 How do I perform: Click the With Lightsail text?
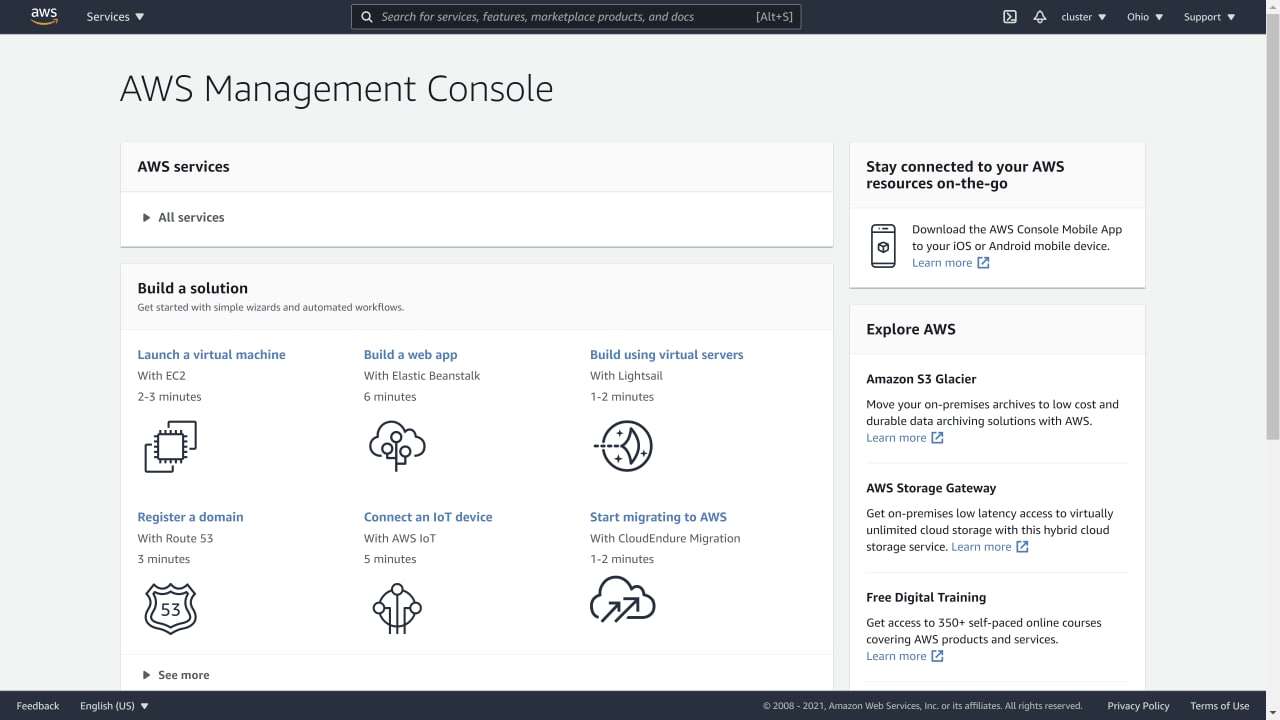point(626,376)
